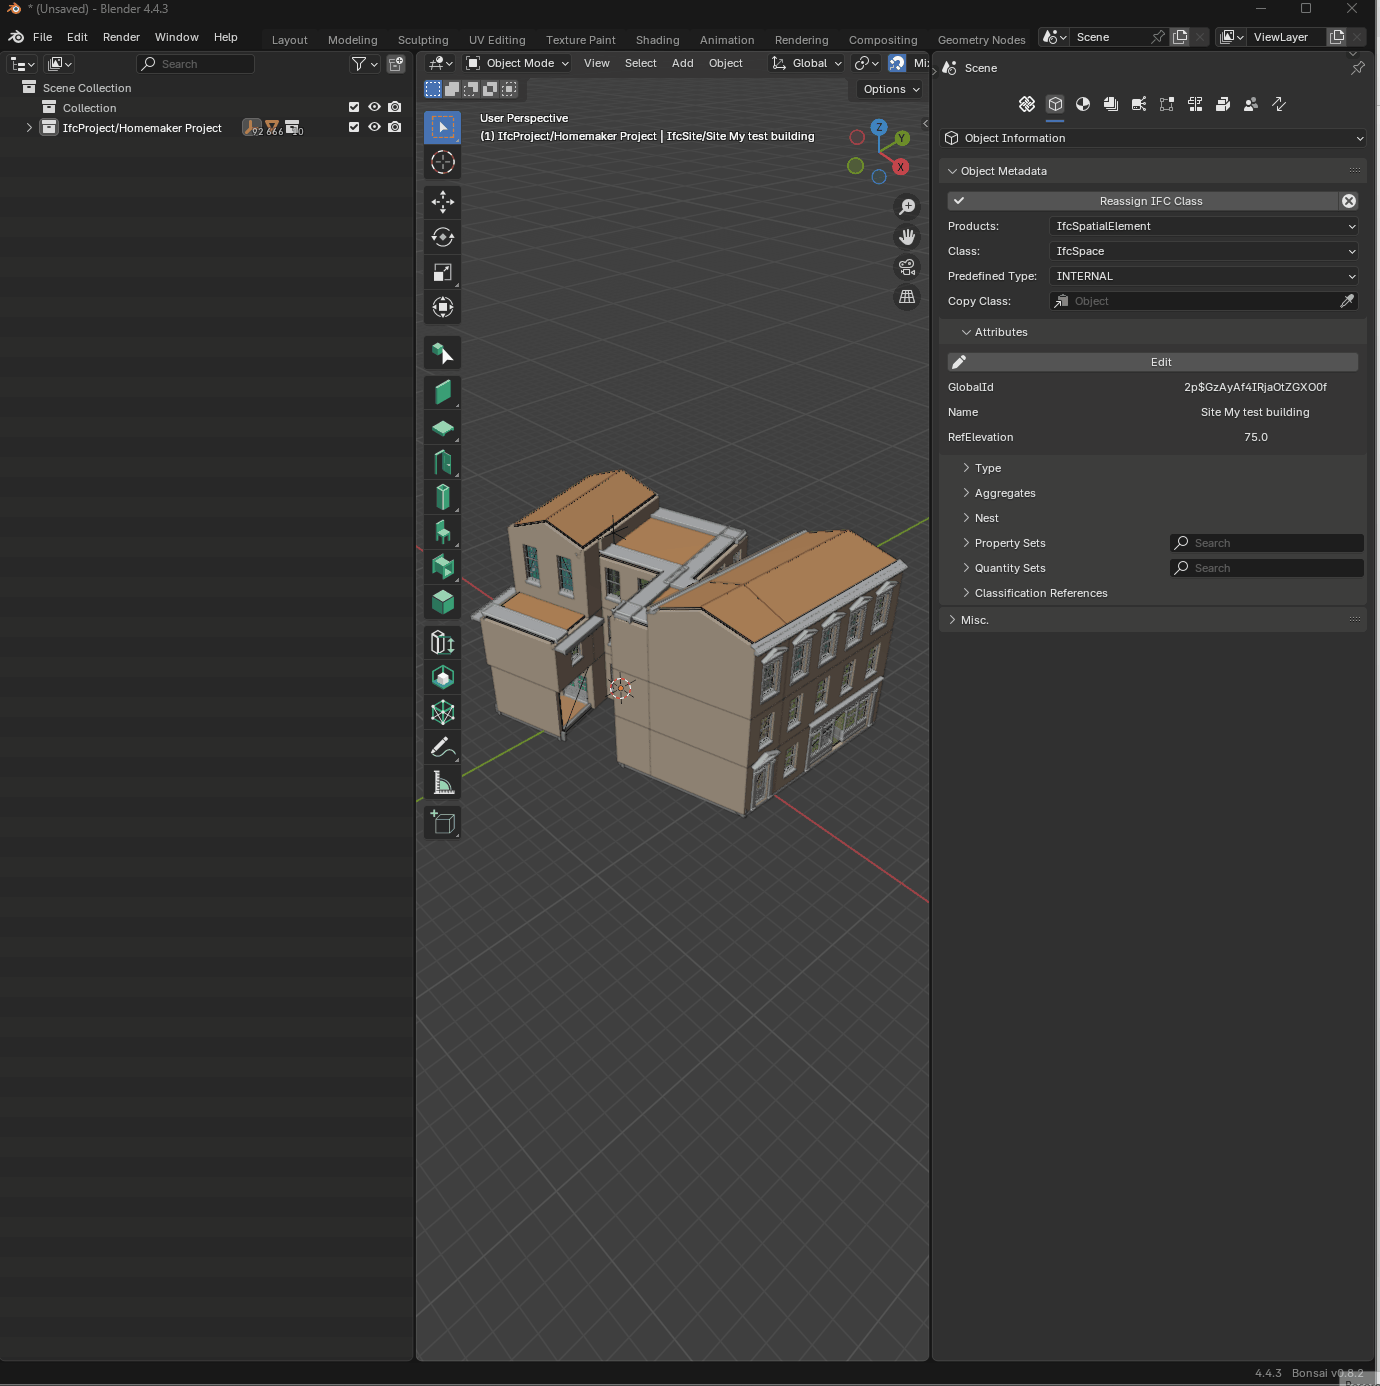1380x1386 pixels.
Task: Open services and systems properties tab icon
Action: [x=1139, y=104]
